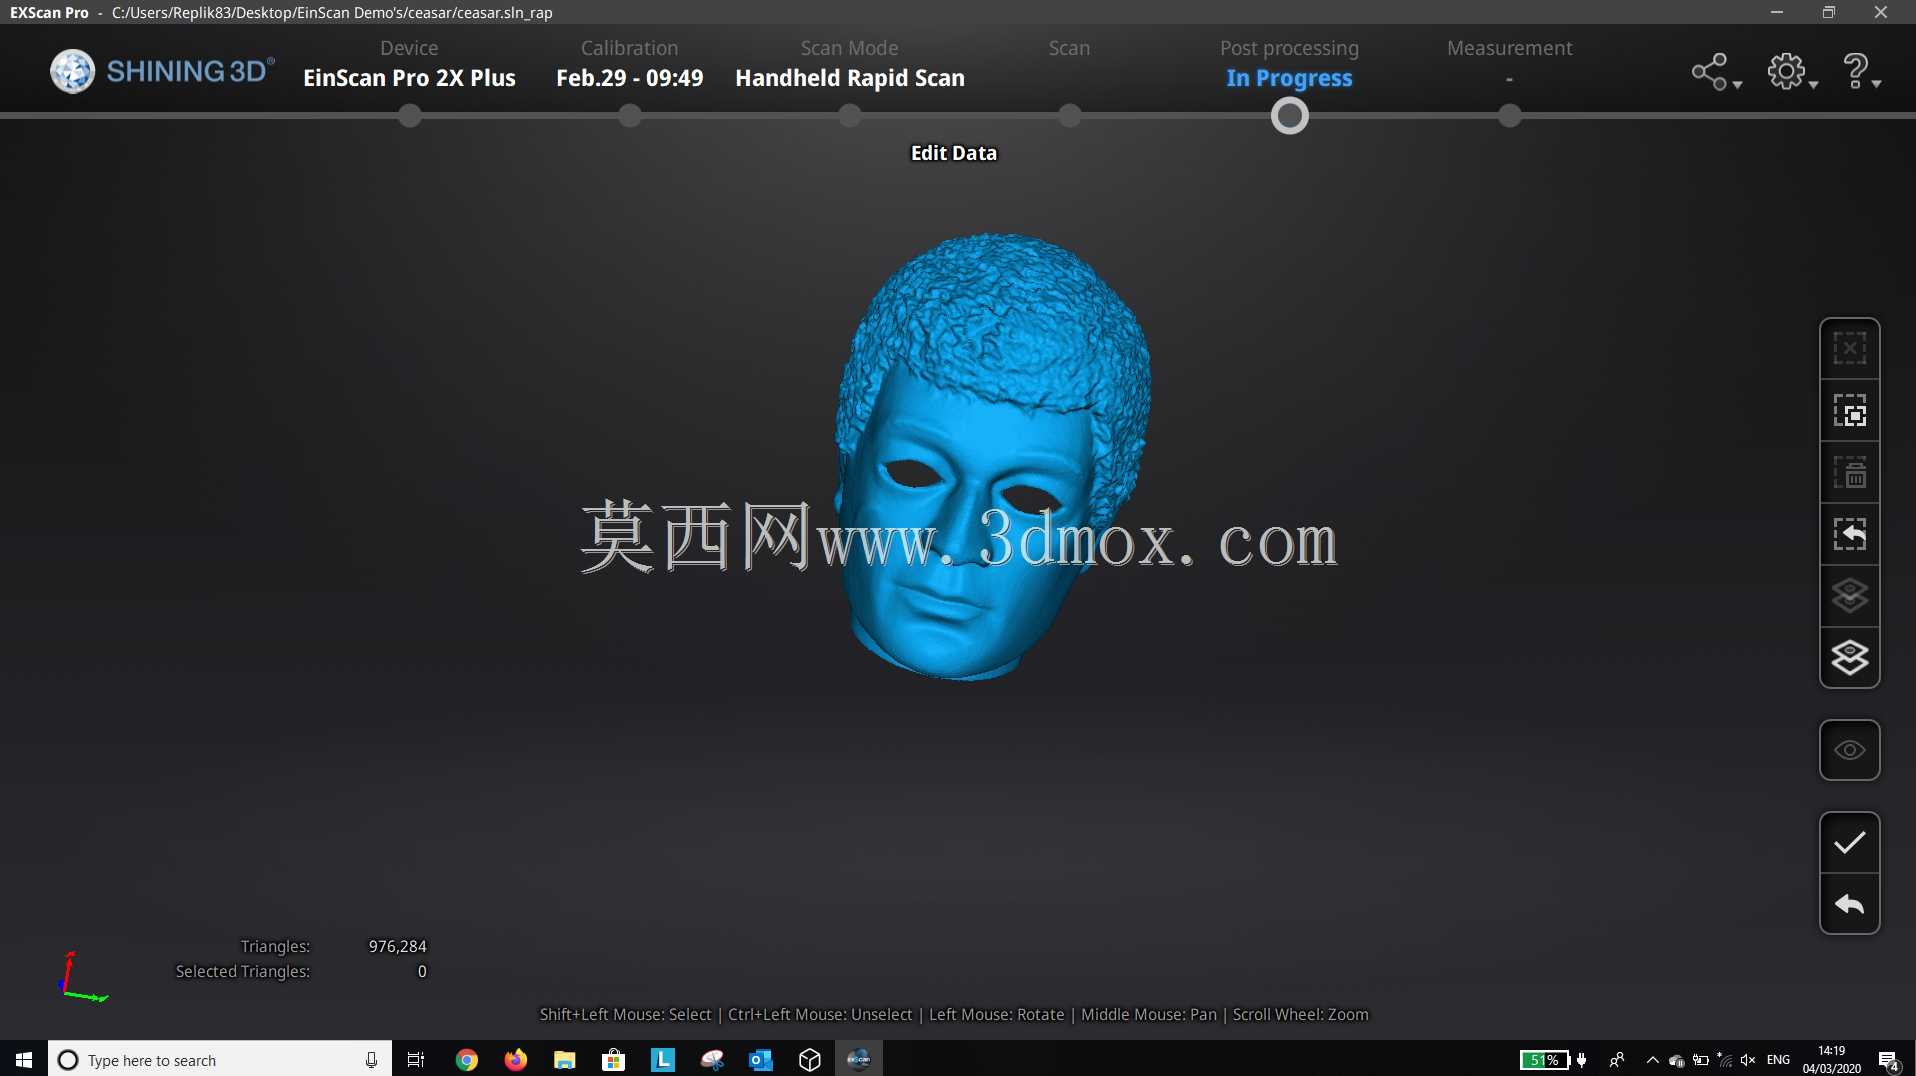Show hidden system tray icons
The image size is (1916, 1076).
coord(1652,1060)
